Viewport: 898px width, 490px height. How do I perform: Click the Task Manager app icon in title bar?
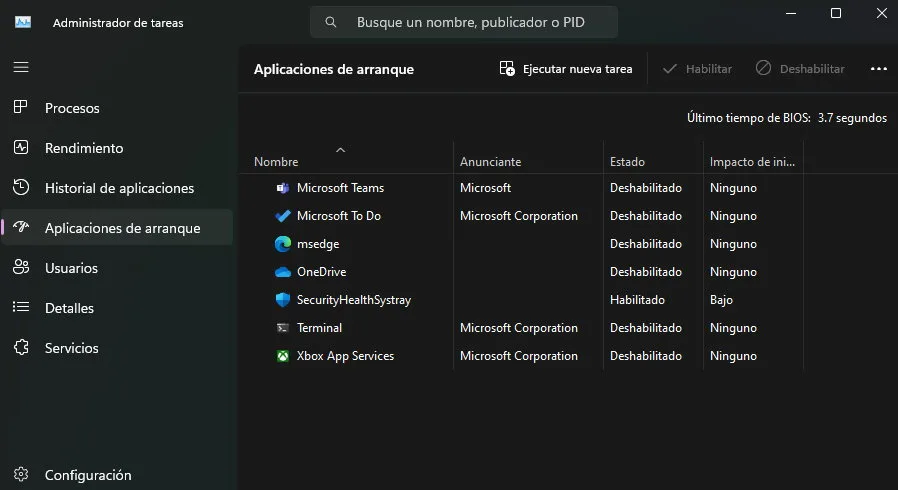point(23,22)
